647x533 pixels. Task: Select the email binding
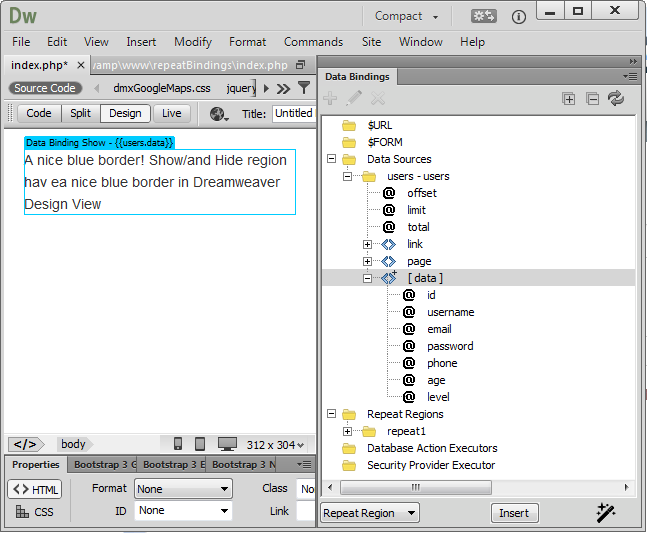click(x=439, y=329)
